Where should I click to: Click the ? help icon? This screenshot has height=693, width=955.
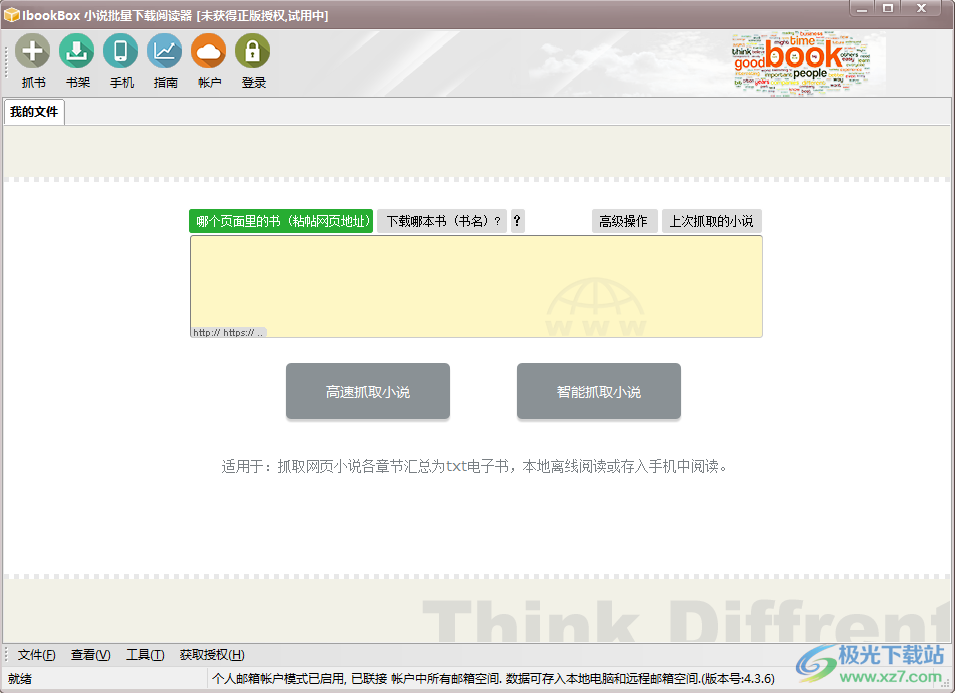click(516, 221)
